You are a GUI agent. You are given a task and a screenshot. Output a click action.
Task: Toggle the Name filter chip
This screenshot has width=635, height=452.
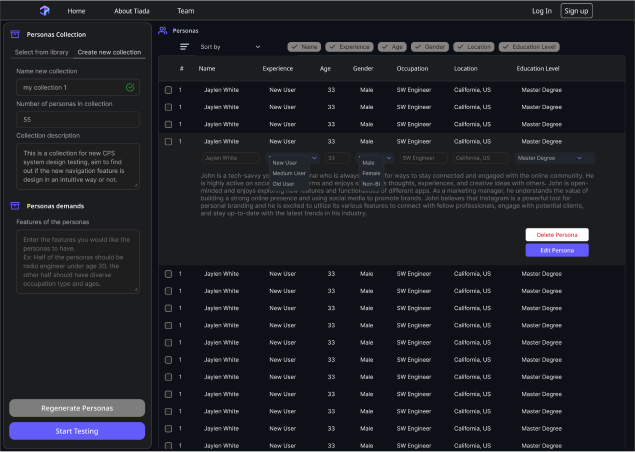point(305,47)
